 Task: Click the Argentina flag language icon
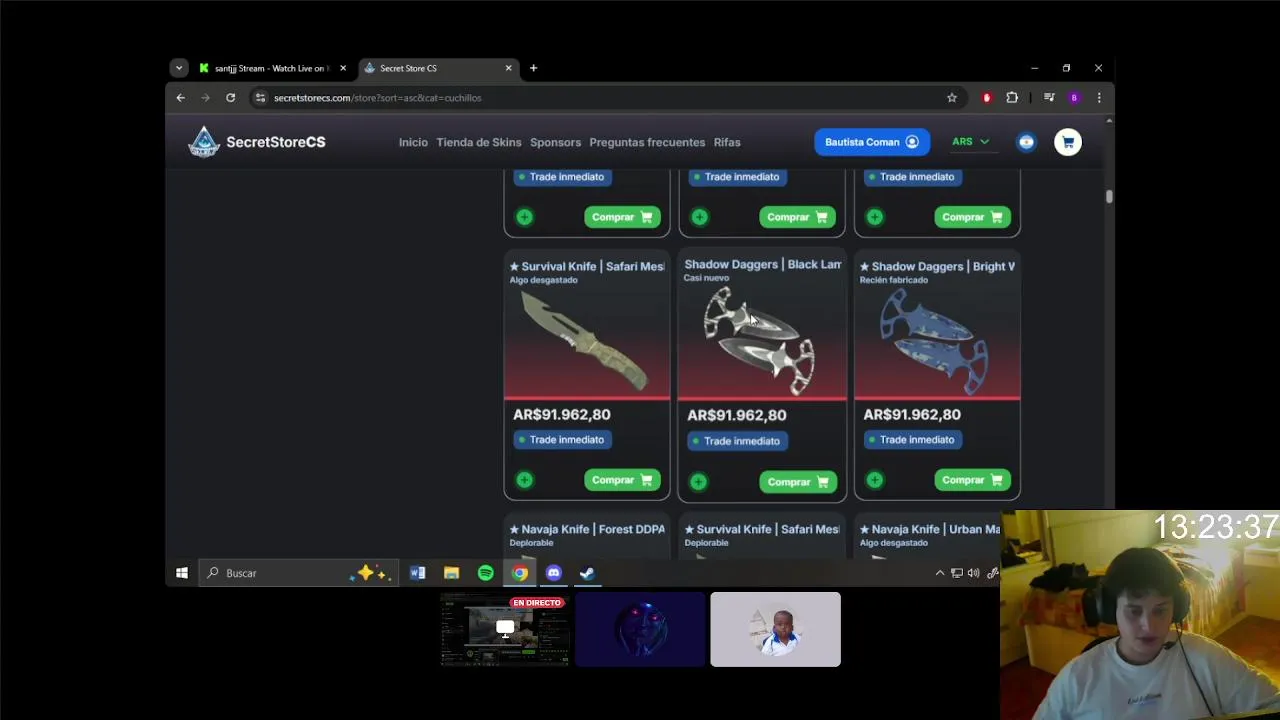tap(1026, 142)
